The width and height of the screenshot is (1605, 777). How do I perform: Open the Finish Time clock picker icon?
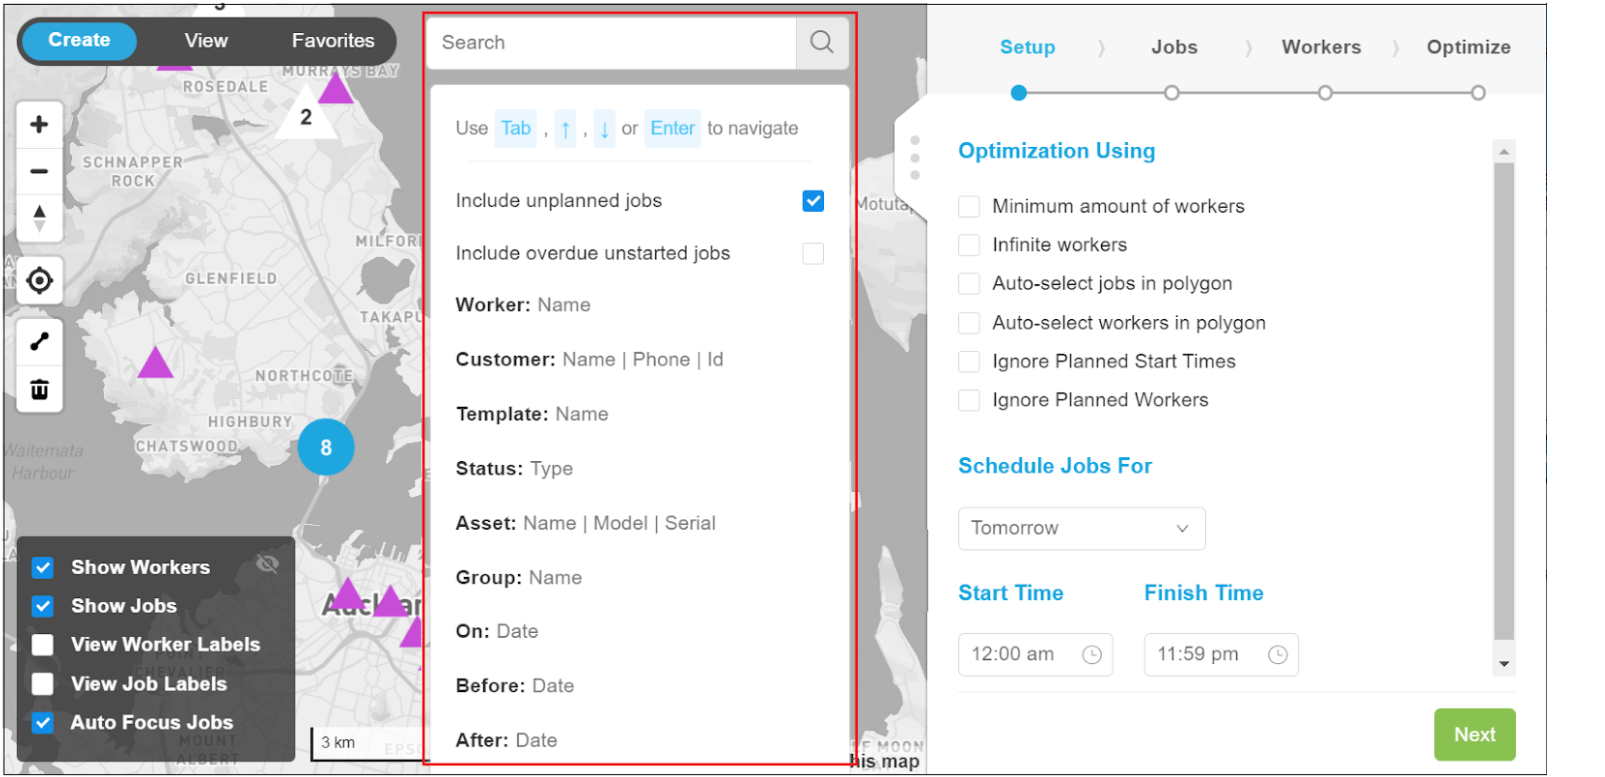pyautogui.click(x=1278, y=654)
